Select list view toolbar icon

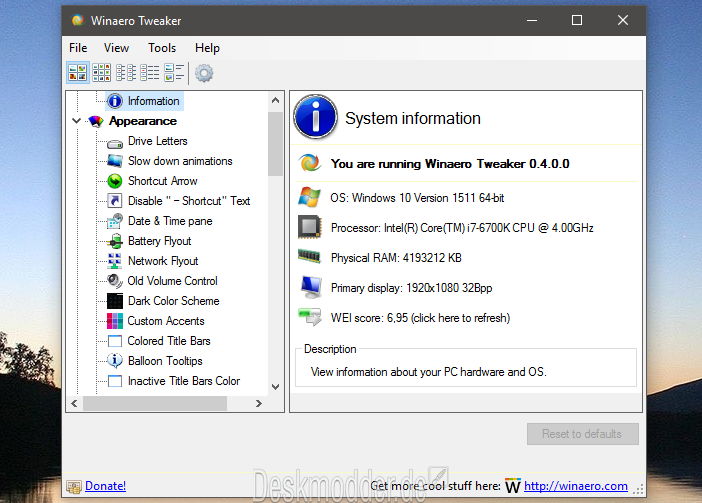(126, 72)
